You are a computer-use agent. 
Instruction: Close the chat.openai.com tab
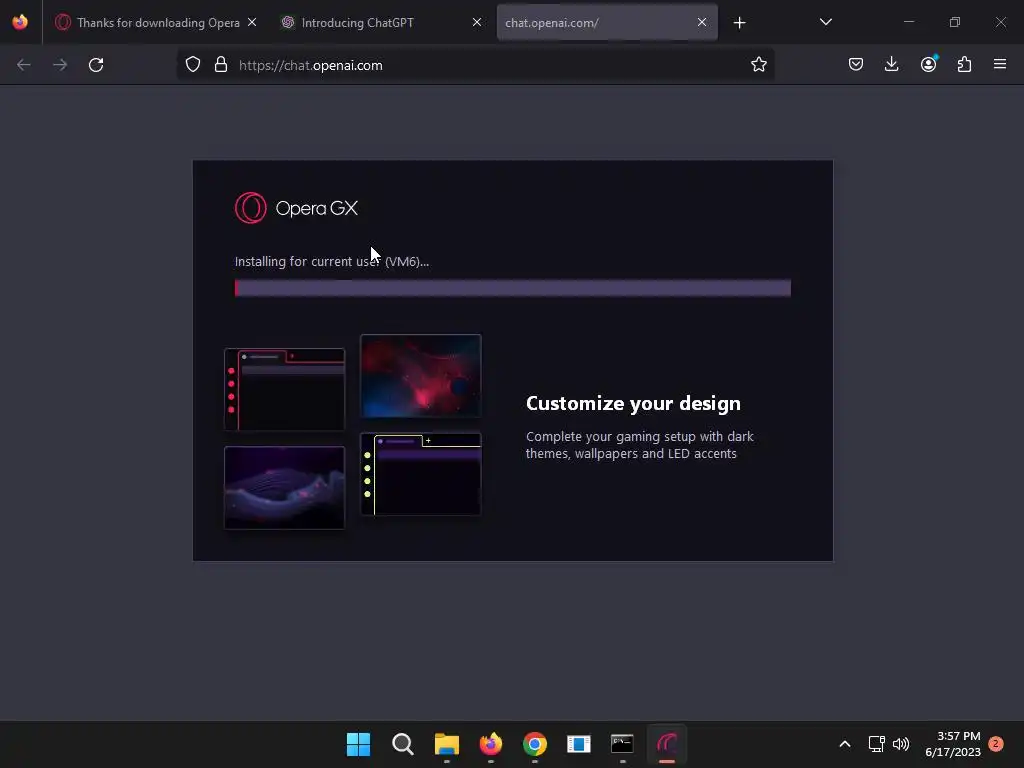coord(701,22)
